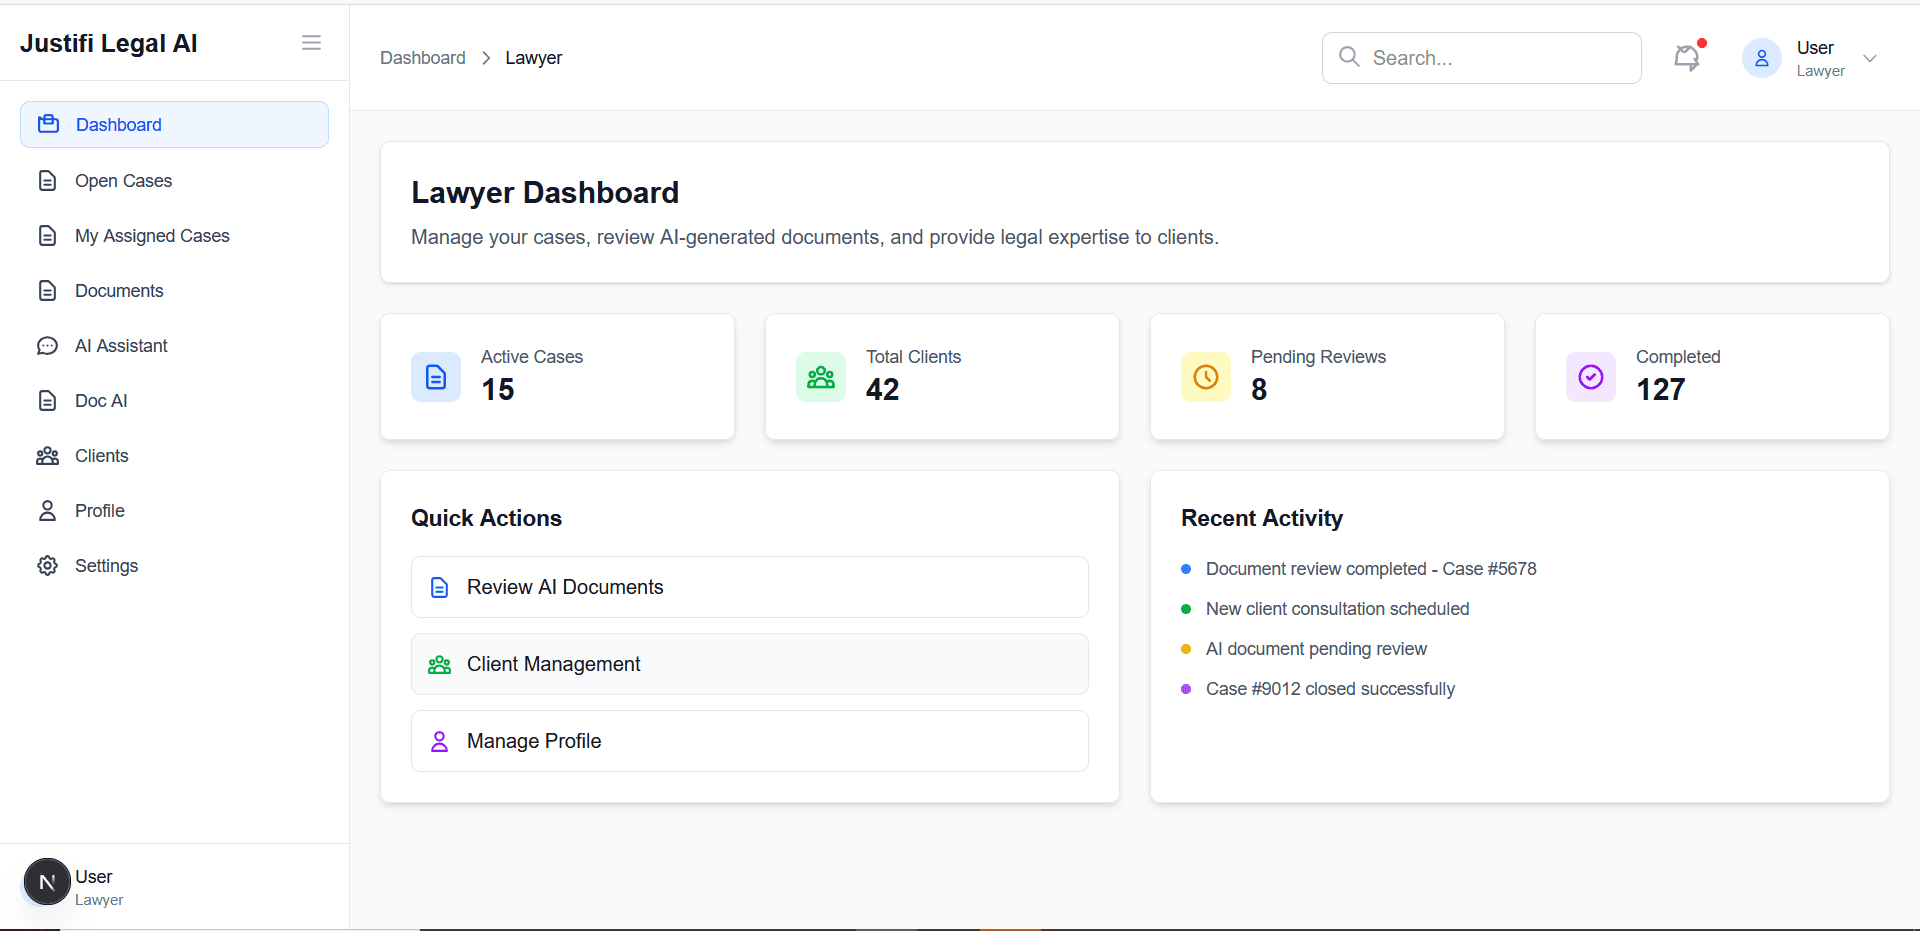Click the Settings gear icon
The width and height of the screenshot is (1920, 931).
tap(48, 565)
